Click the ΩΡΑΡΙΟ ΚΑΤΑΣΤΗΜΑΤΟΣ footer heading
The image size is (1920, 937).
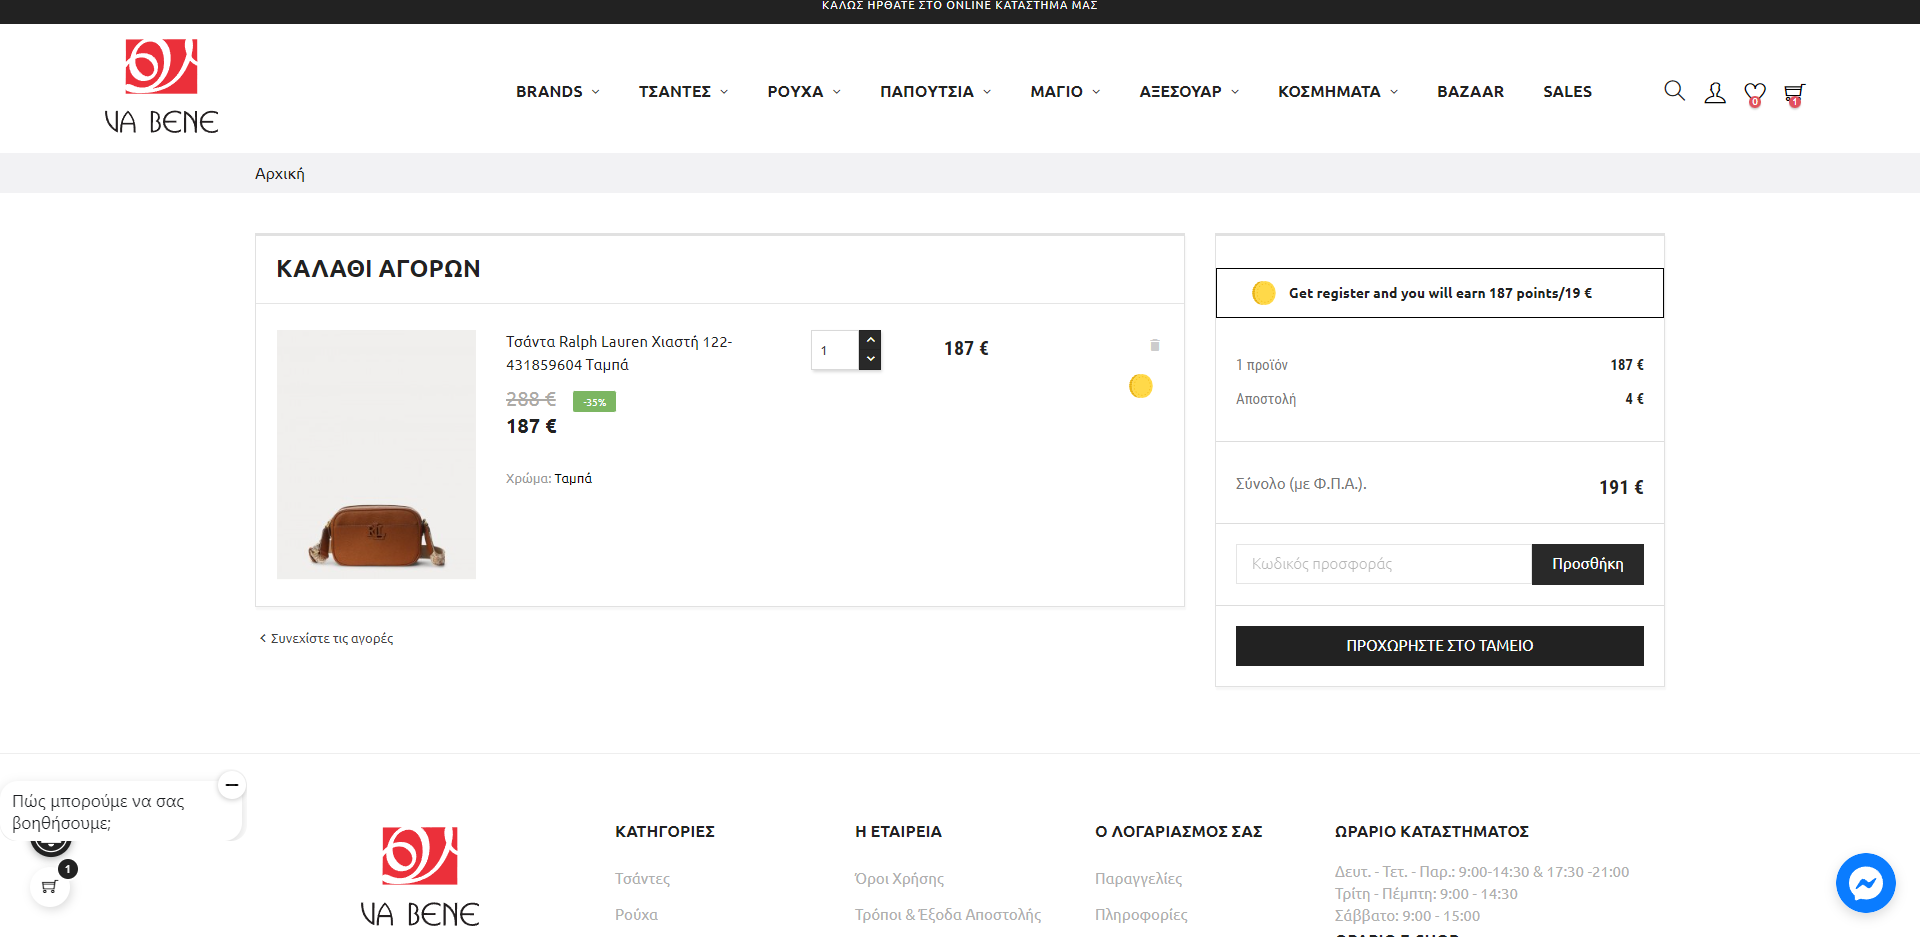[x=1432, y=832]
